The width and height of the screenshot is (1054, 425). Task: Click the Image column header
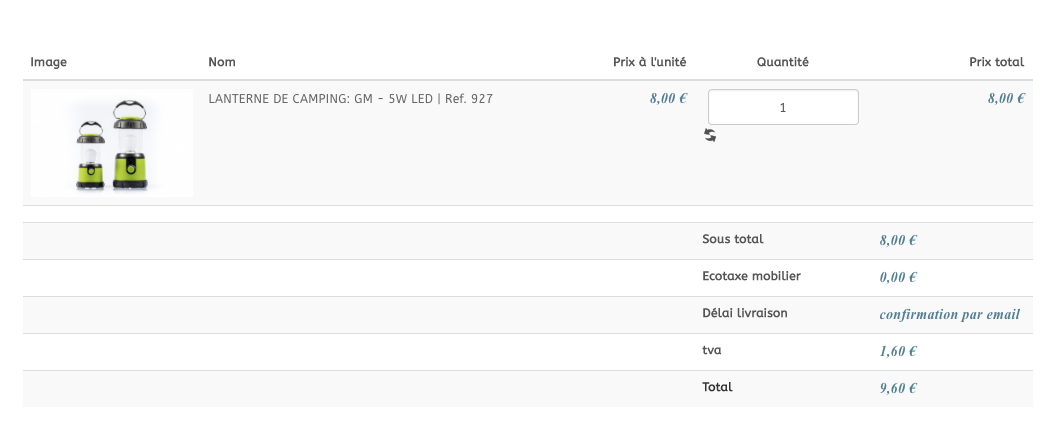49,62
